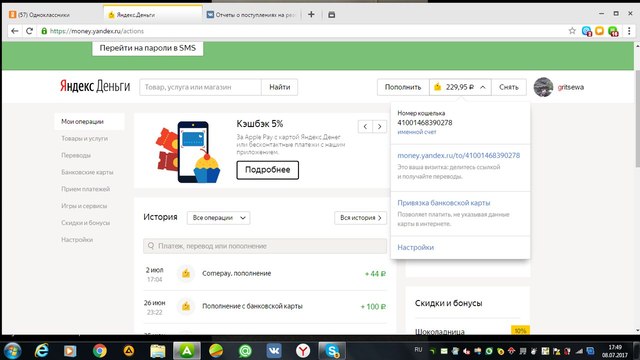Image resolution: width=640 pixels, height=360 pixels.
Task: Collapse the balance dropdown via the chevron
Action: tap(483, 87)
